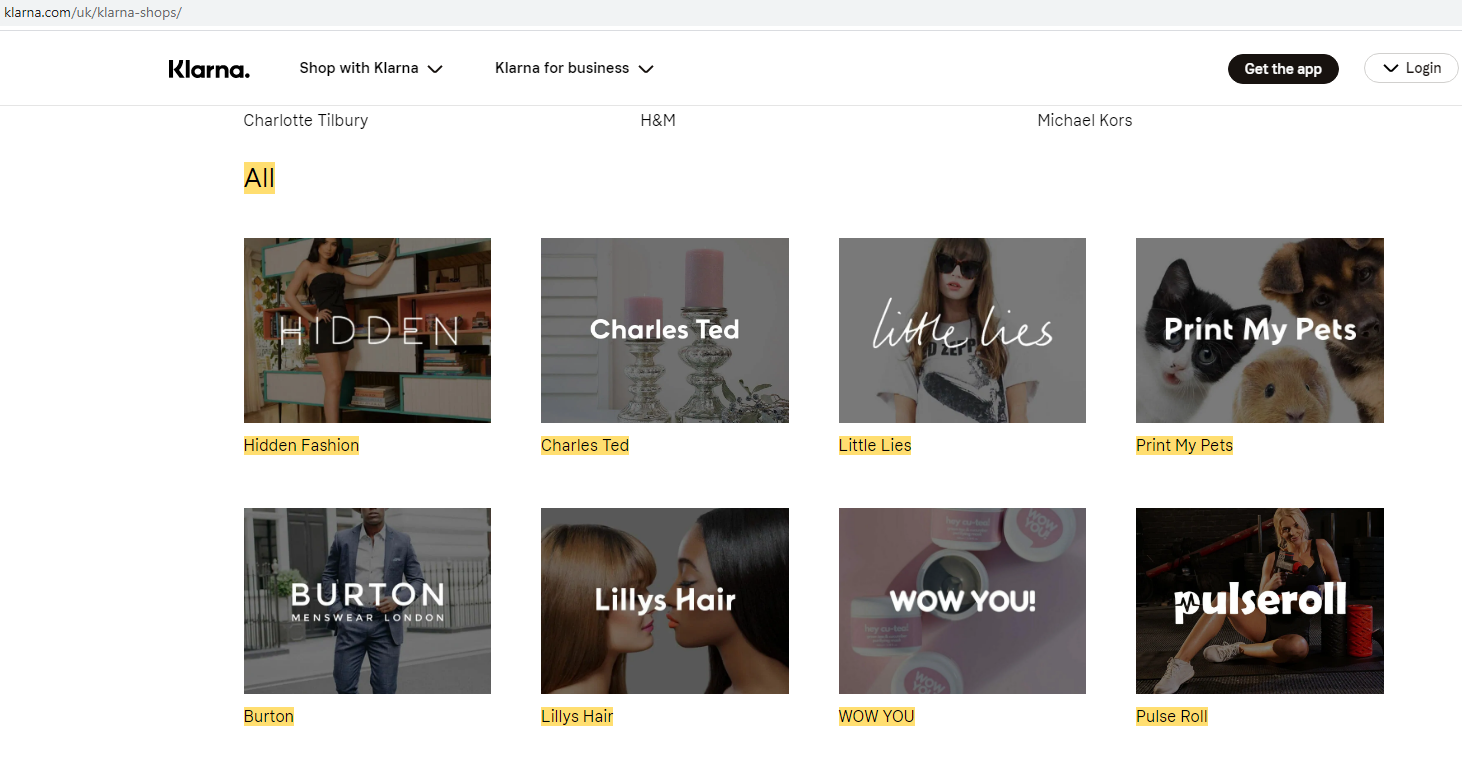Open the Print My Pets thumbnail image
This screenshot has width=1462, height=773.
click(1260, 330)
